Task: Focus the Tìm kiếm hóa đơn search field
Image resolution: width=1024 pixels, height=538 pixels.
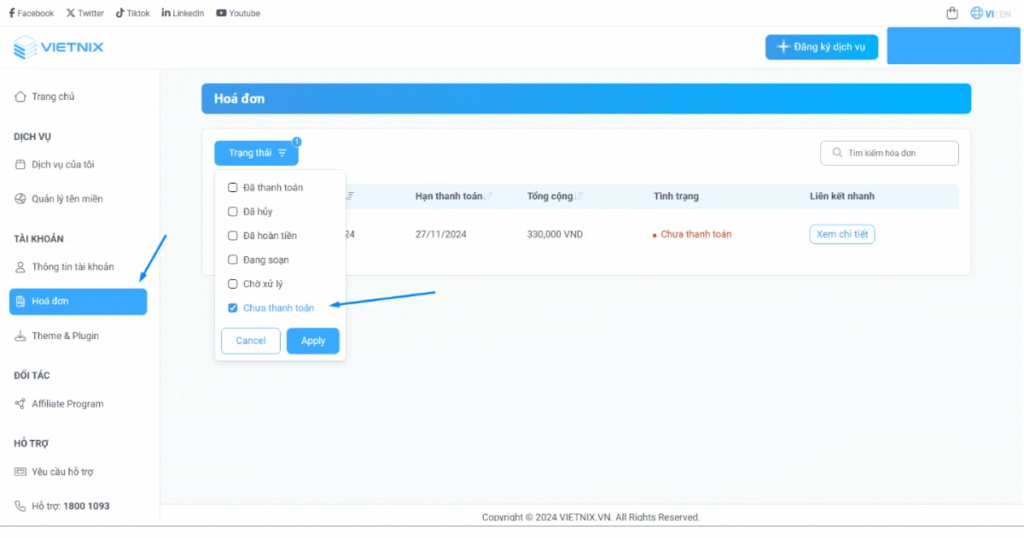Action: tap(895, 153)
